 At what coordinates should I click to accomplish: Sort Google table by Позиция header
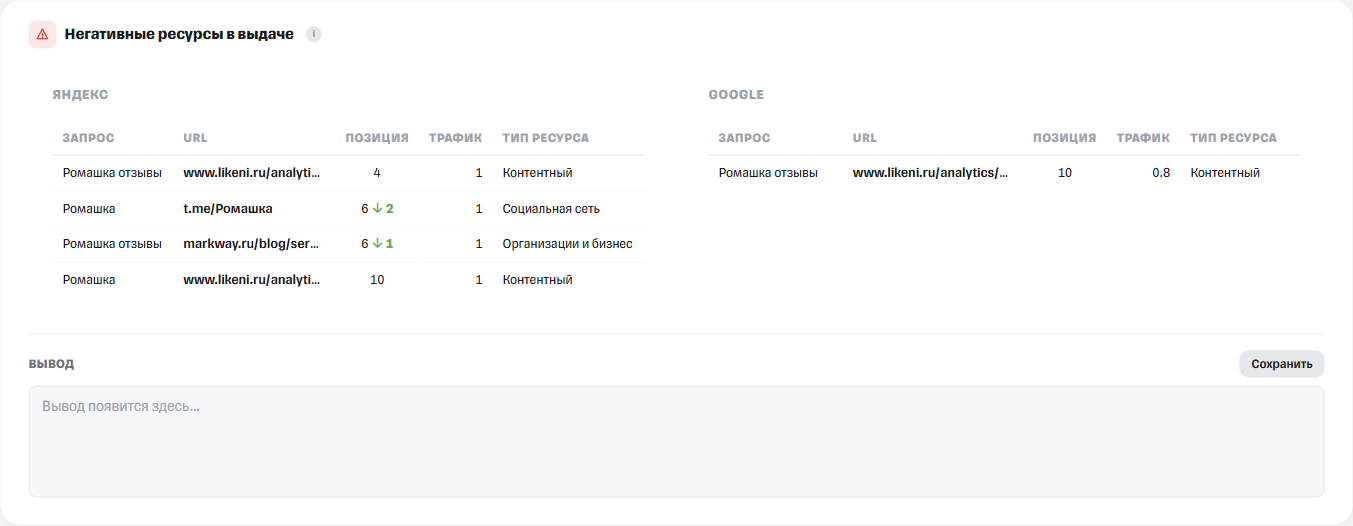pyautogui.click(x=1065, y=138)
